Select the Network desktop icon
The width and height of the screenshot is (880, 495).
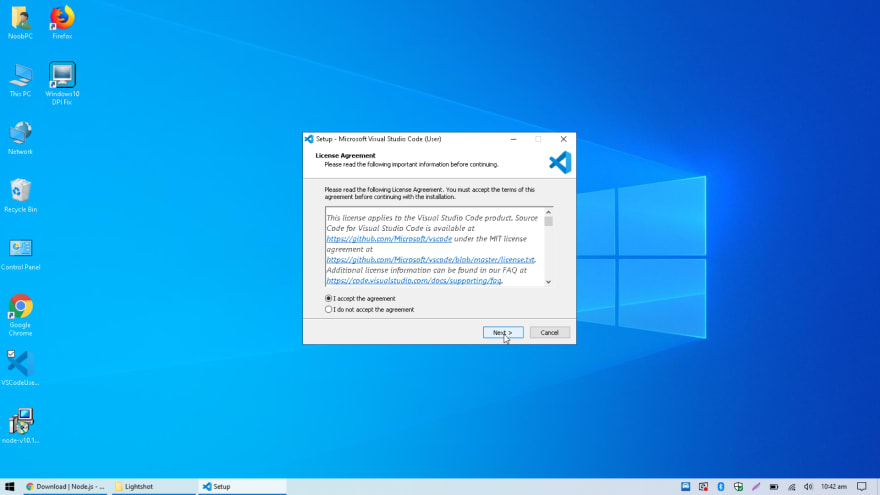tap(20, 138)
